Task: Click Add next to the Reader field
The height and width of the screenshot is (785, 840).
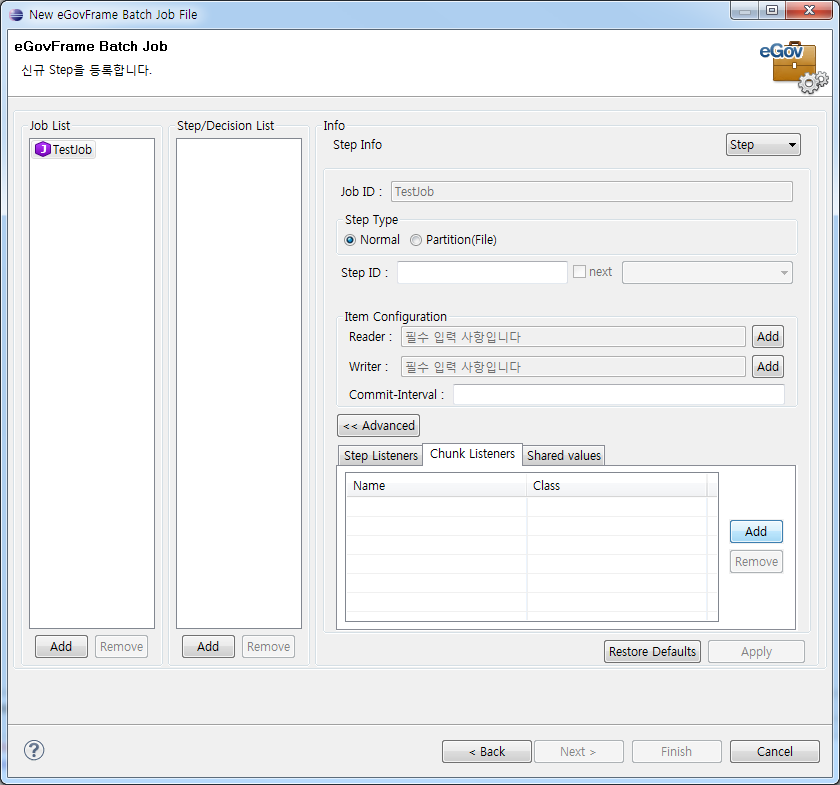Action: (768, 337)
